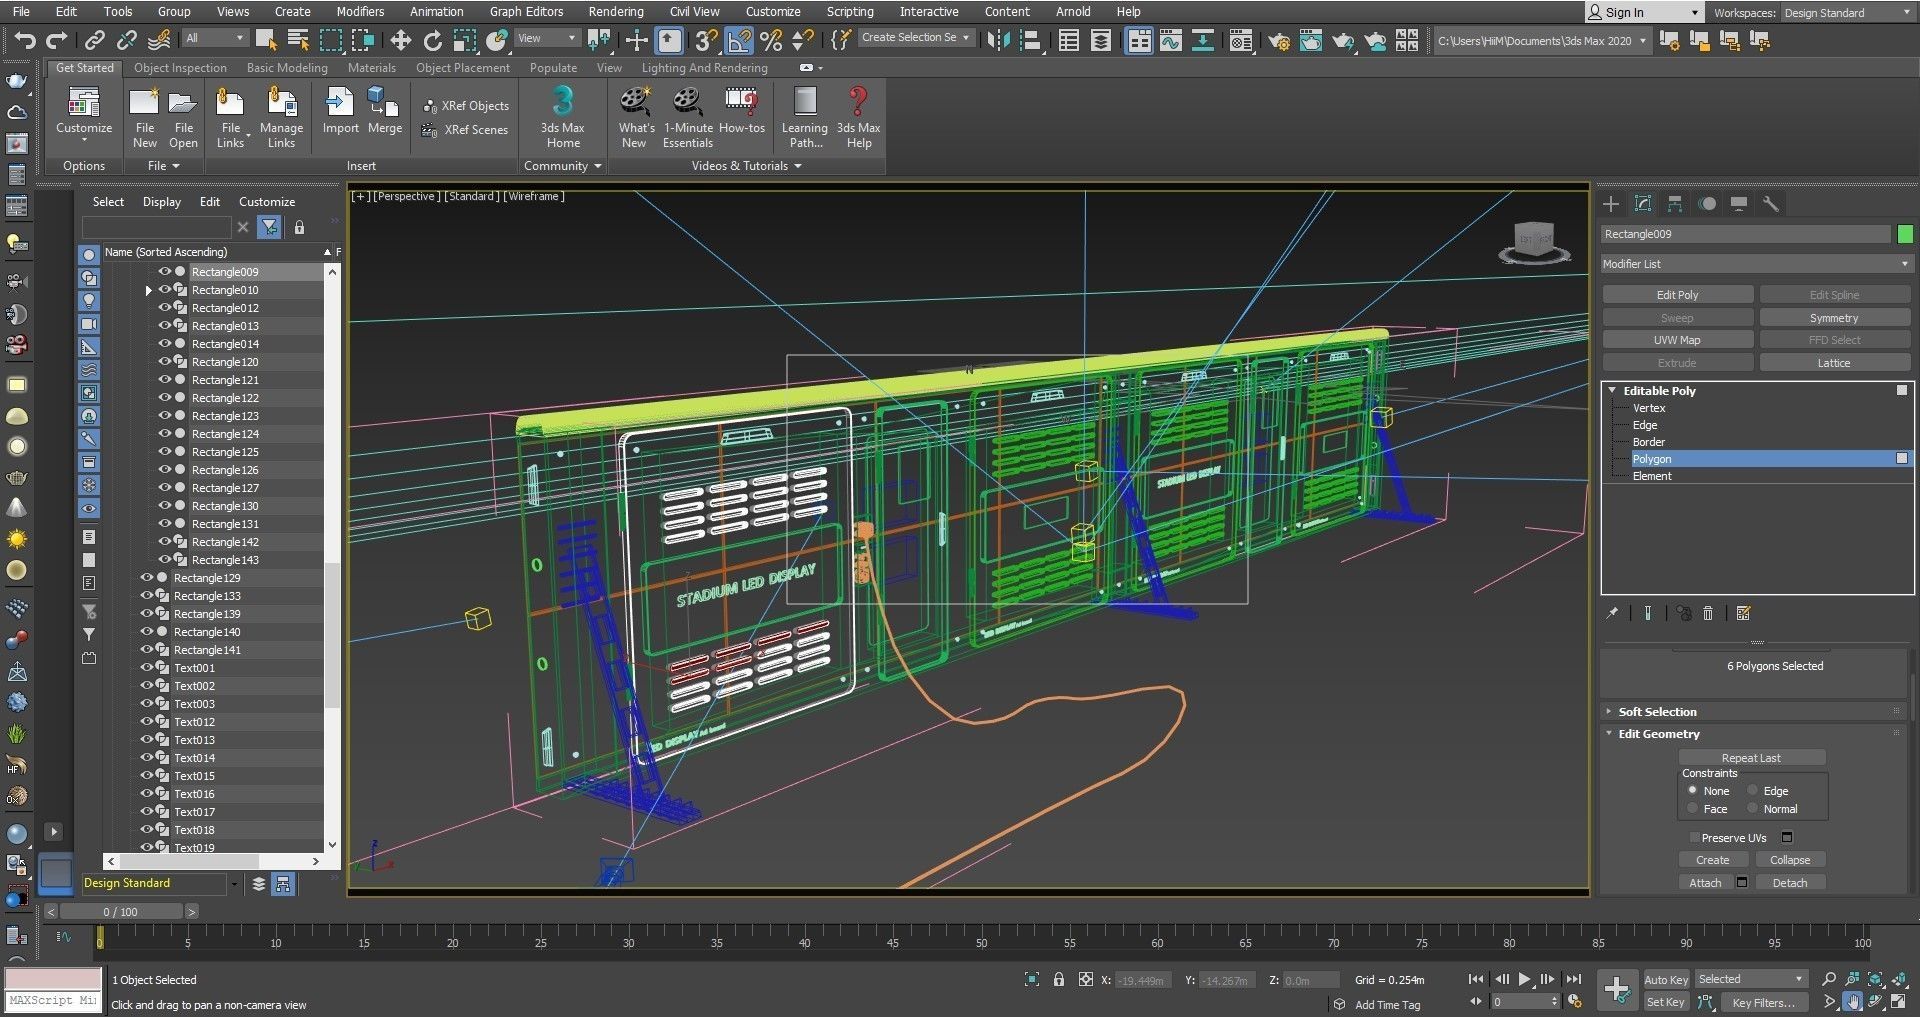This screenshot has height=1017, width=1920.
Task: Select the Normal constraint radio button
Action: (1752, 809)
